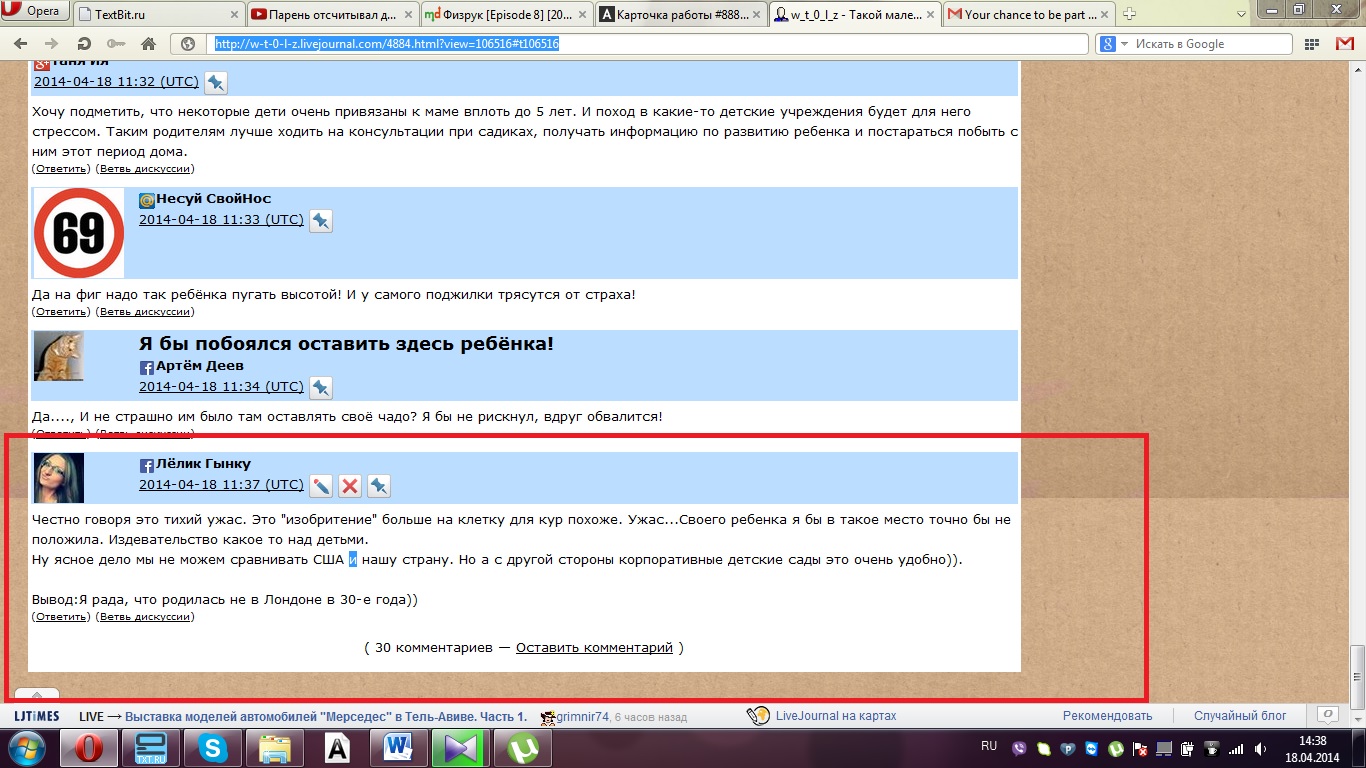Click the password manager key icon
The width and height of the screenshot is (1366, 768).
pos(115,44)
